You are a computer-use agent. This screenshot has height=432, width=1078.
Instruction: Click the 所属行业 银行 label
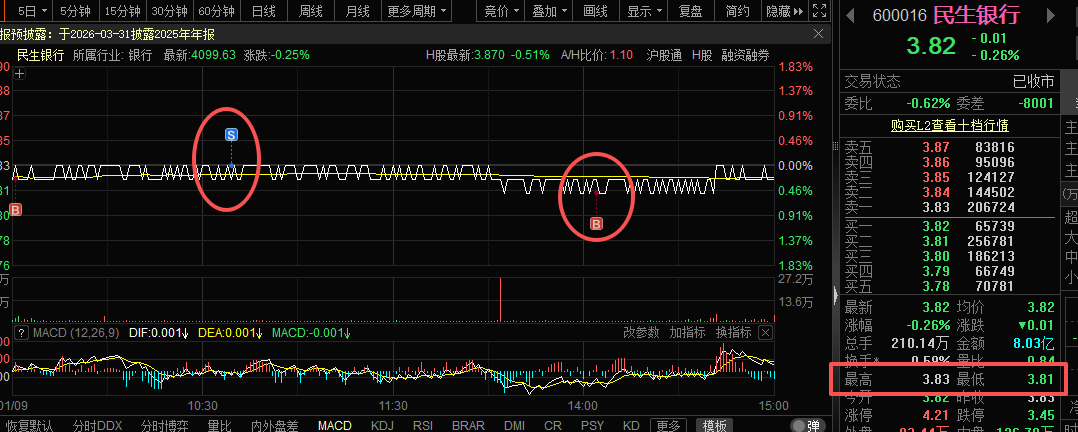[x=113, y=55]
